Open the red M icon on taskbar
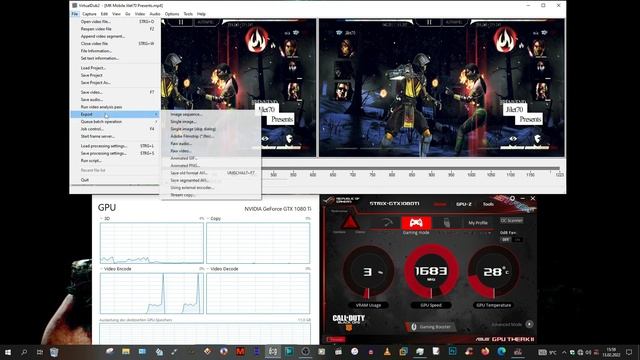Screen dimensions: 640x360 pyautogui.click(x=240, y=351)
